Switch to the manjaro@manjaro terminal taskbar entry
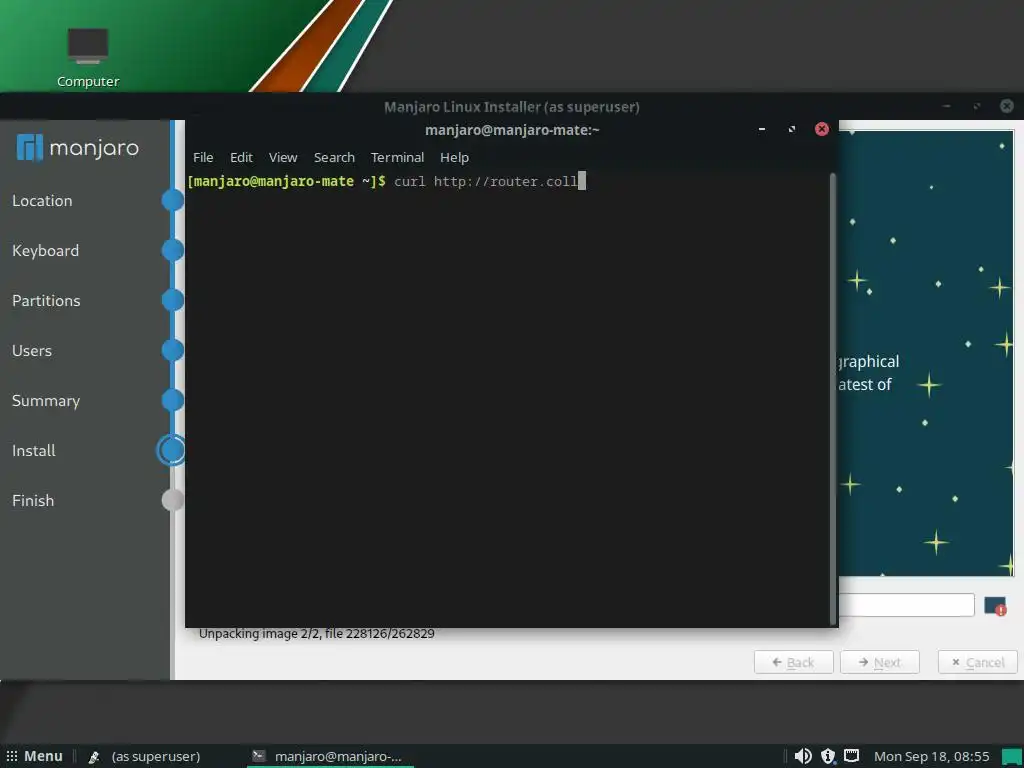 (330, 756)
